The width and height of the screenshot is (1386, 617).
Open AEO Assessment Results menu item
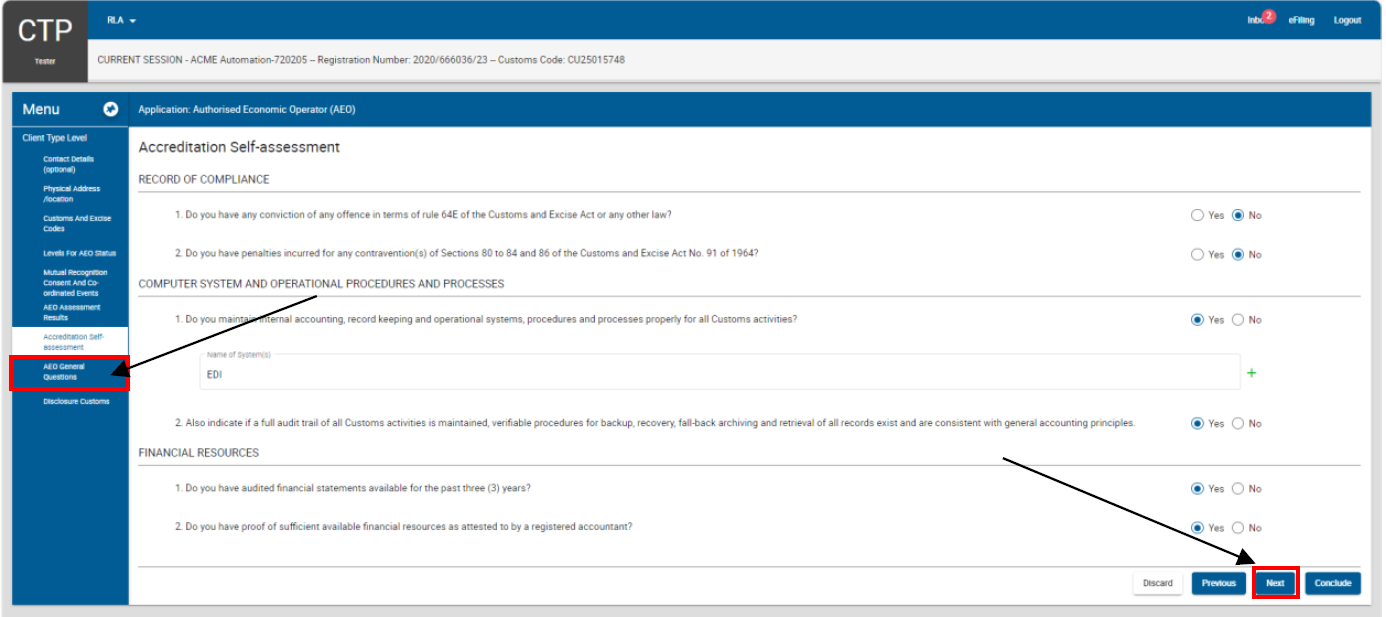tap(70, 312)
